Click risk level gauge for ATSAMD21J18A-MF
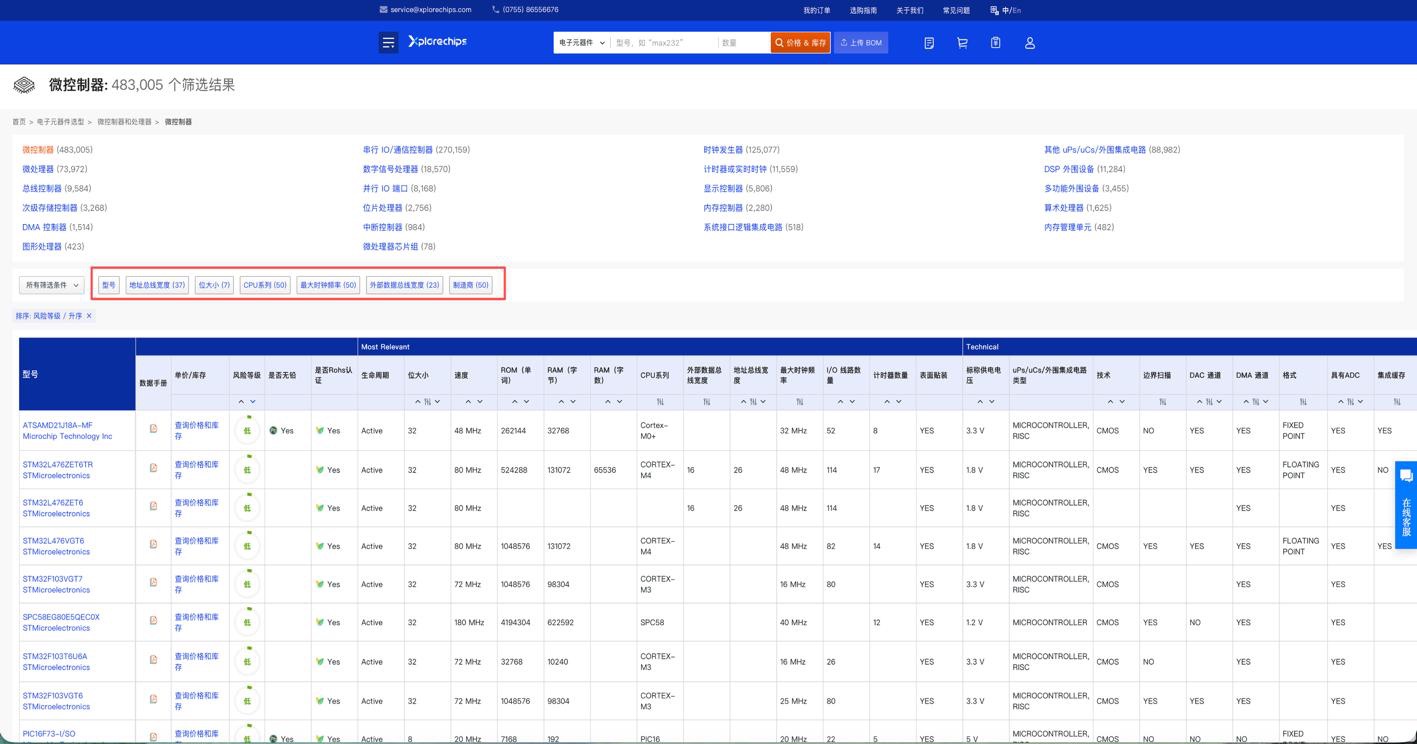This screenshot has width=1417, height=744. (x=247, y=430)
